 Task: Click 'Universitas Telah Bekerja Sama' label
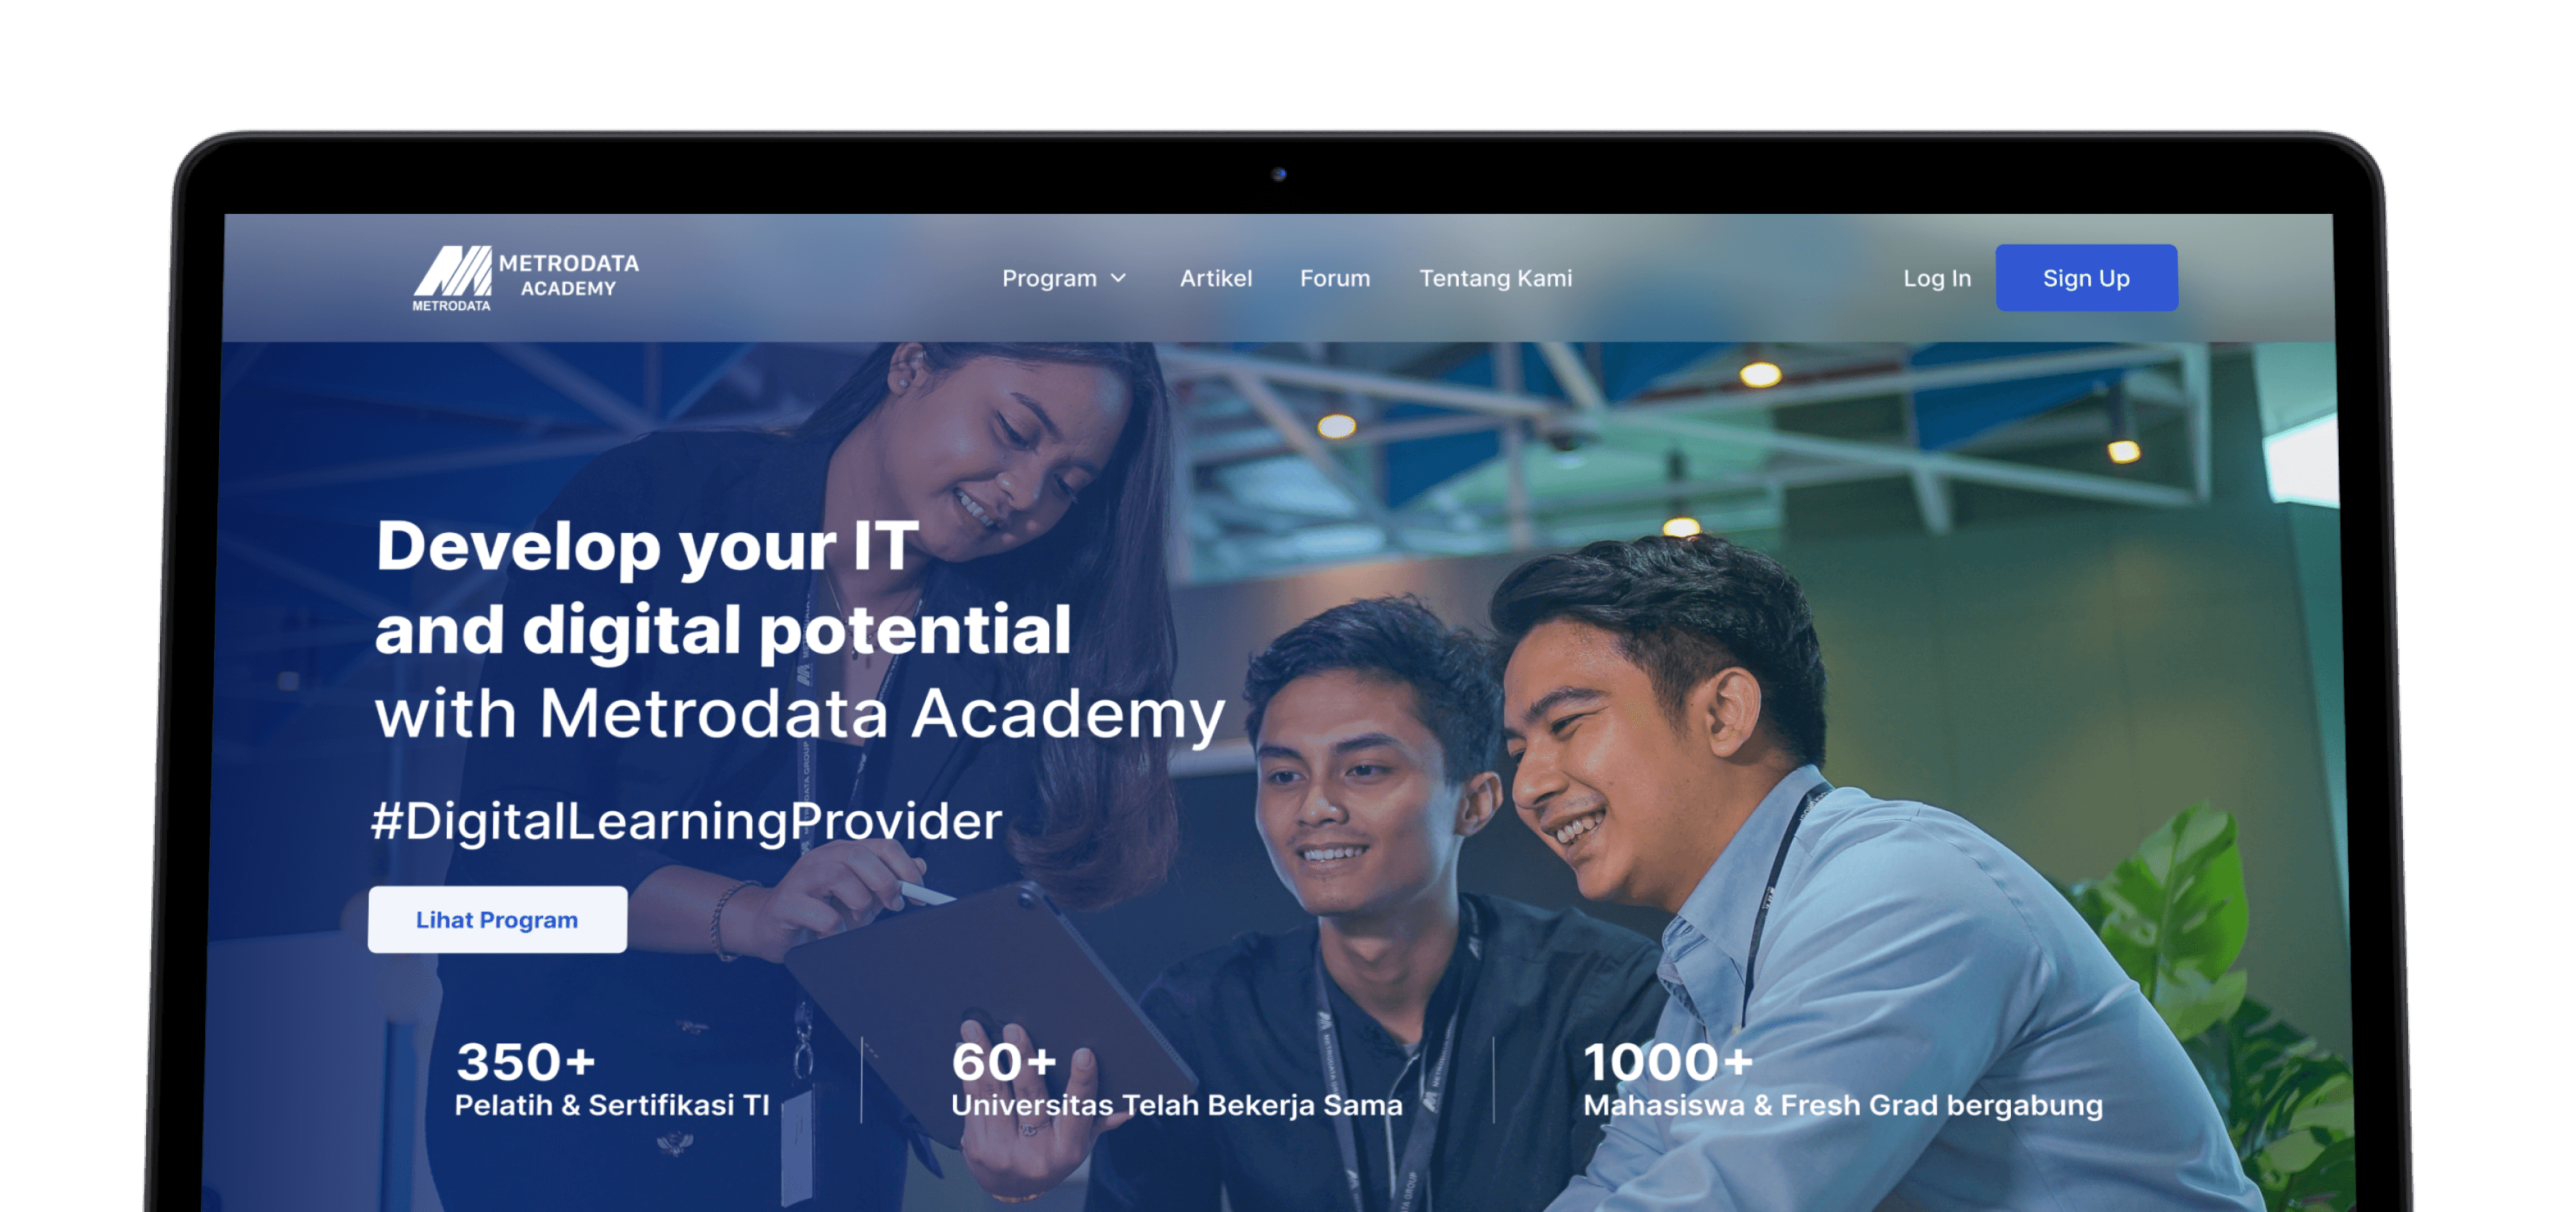(x=1176, y=1105)
